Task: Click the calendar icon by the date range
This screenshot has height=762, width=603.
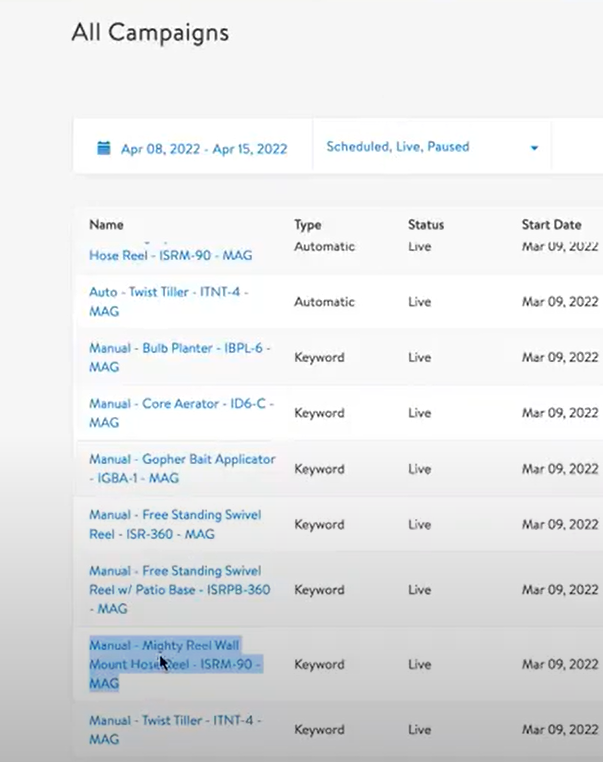Action: (103, 148)
